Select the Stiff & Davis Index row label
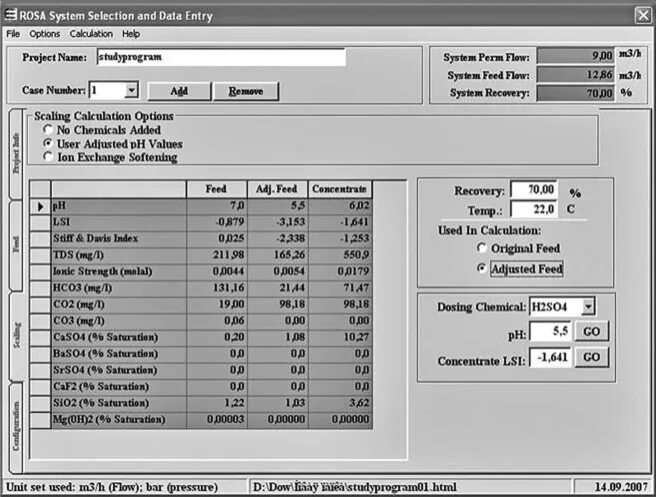This screenshot has width=656, height=497. coord(119,238)
